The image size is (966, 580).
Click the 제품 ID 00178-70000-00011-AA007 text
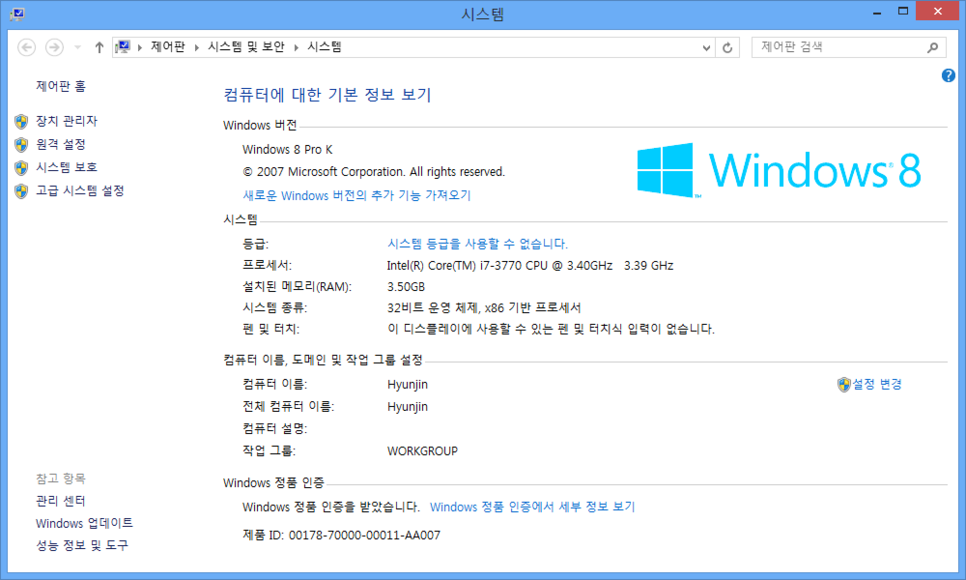(341, 535)
